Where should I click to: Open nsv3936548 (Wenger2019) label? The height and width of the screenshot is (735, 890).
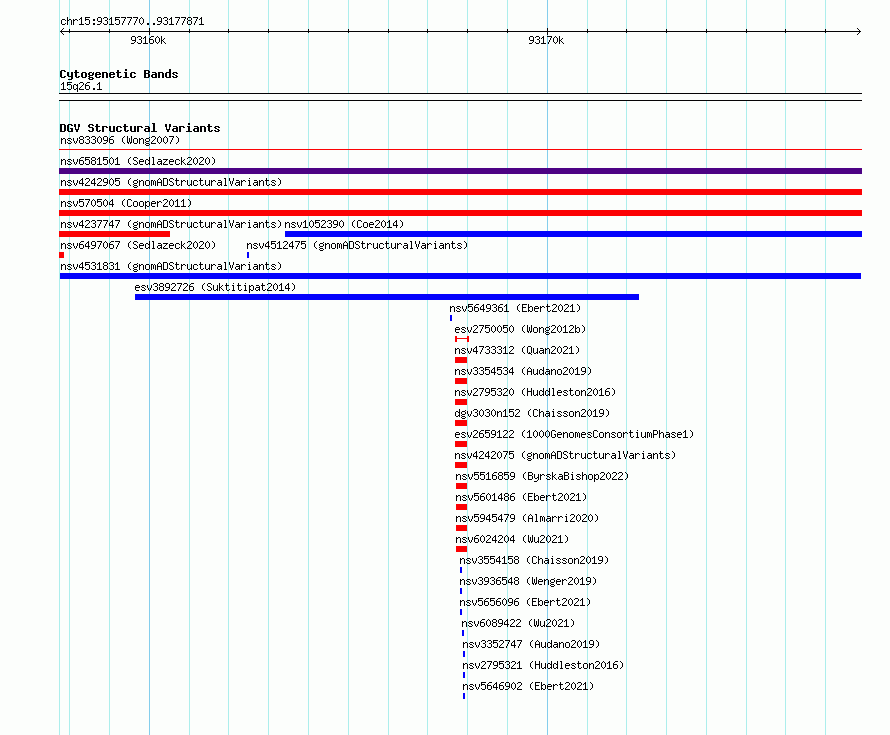528,581
